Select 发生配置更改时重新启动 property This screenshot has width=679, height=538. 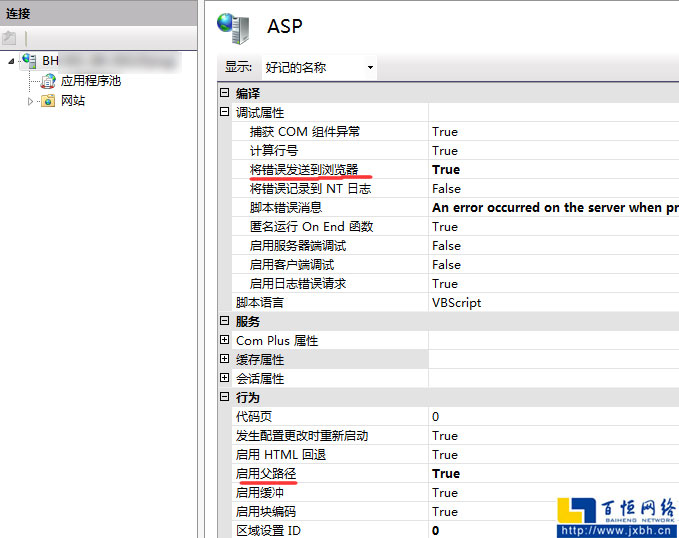(x=302, y=436)
